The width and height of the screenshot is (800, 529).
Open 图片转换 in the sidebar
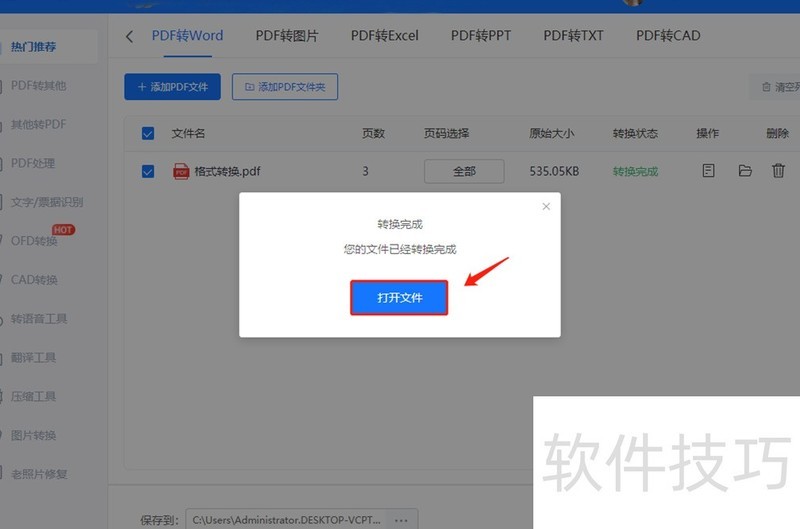click(x=34, y=435)
